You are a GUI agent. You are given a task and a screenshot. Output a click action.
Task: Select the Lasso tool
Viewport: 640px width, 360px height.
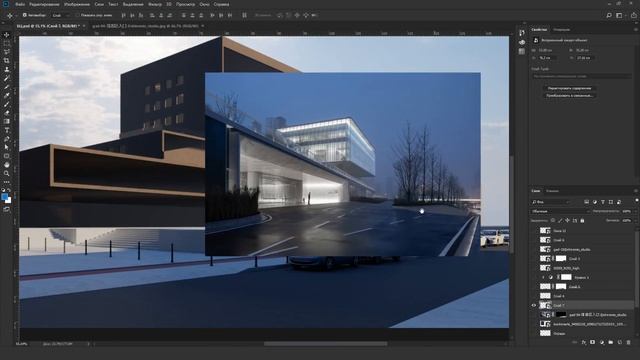[x=7, y=52]
